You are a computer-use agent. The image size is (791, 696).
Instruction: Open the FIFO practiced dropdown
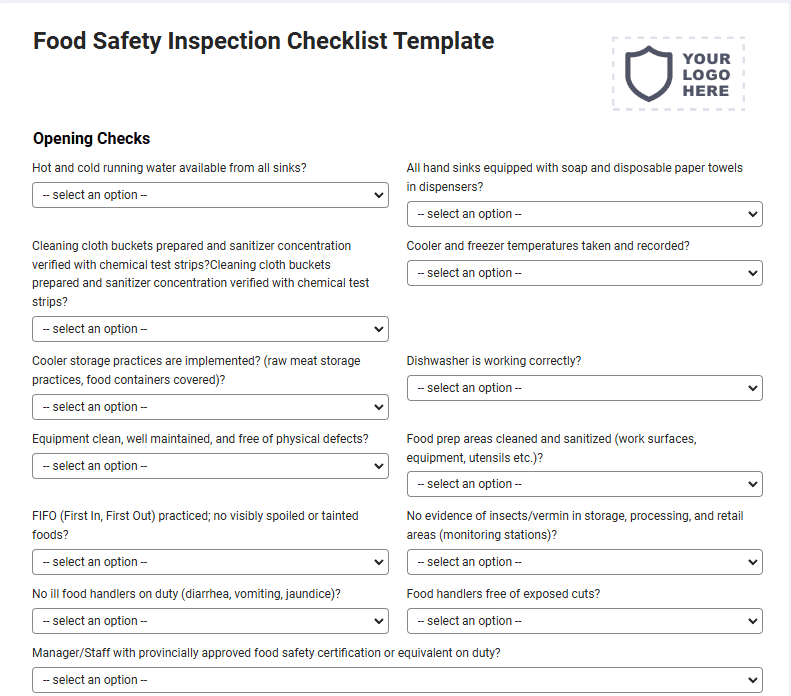point(210,562)
